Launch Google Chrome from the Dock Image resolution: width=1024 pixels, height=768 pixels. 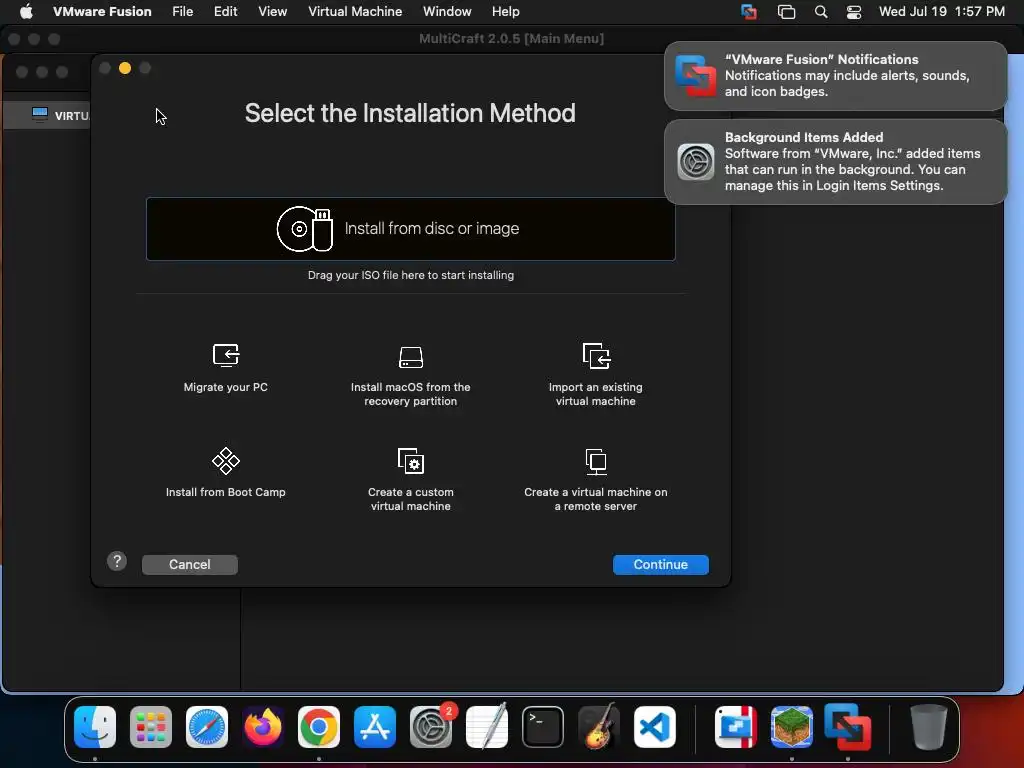(319, 726)
